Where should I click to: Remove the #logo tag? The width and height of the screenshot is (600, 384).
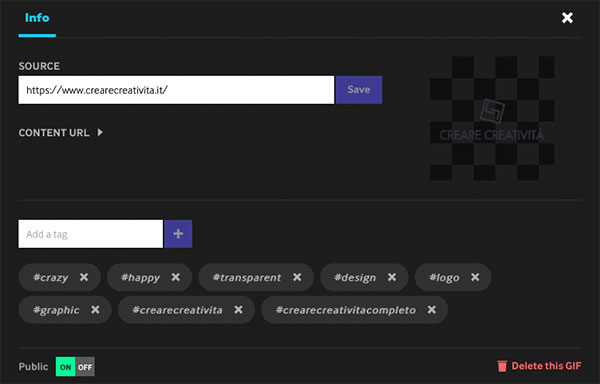[475, 277]
